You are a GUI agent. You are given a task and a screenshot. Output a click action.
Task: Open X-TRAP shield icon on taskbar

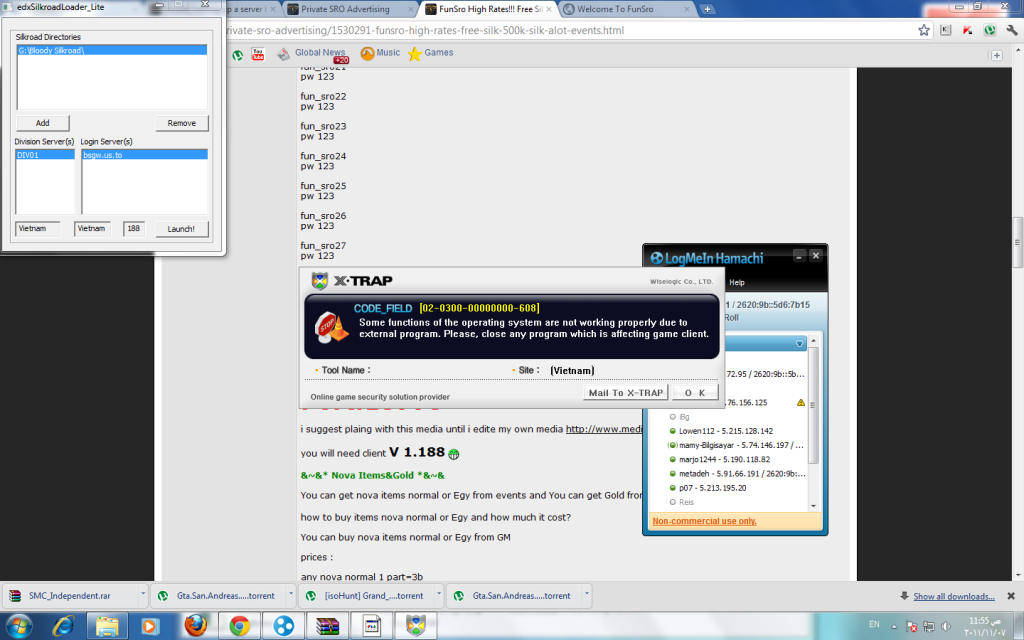click(415, 626)
